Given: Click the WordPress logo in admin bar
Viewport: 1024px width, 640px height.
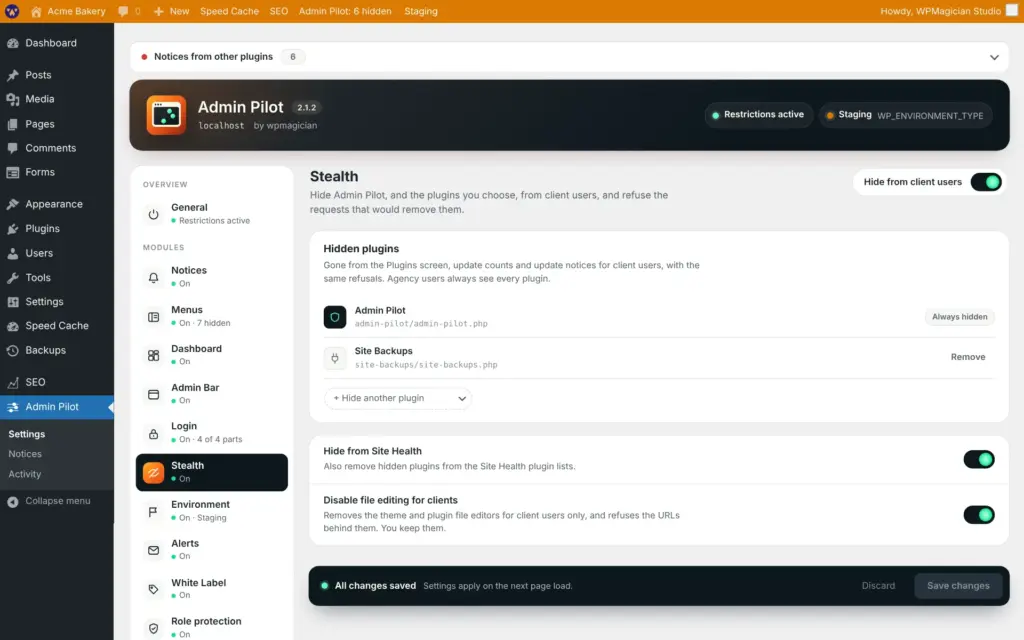Looking at the screenshot, I should 12,11.
